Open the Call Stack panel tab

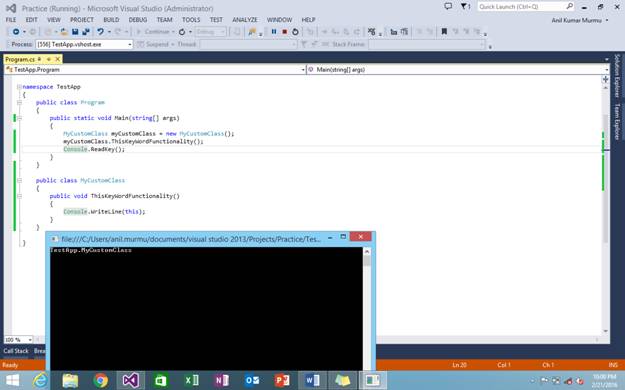[x=16, y=351]
